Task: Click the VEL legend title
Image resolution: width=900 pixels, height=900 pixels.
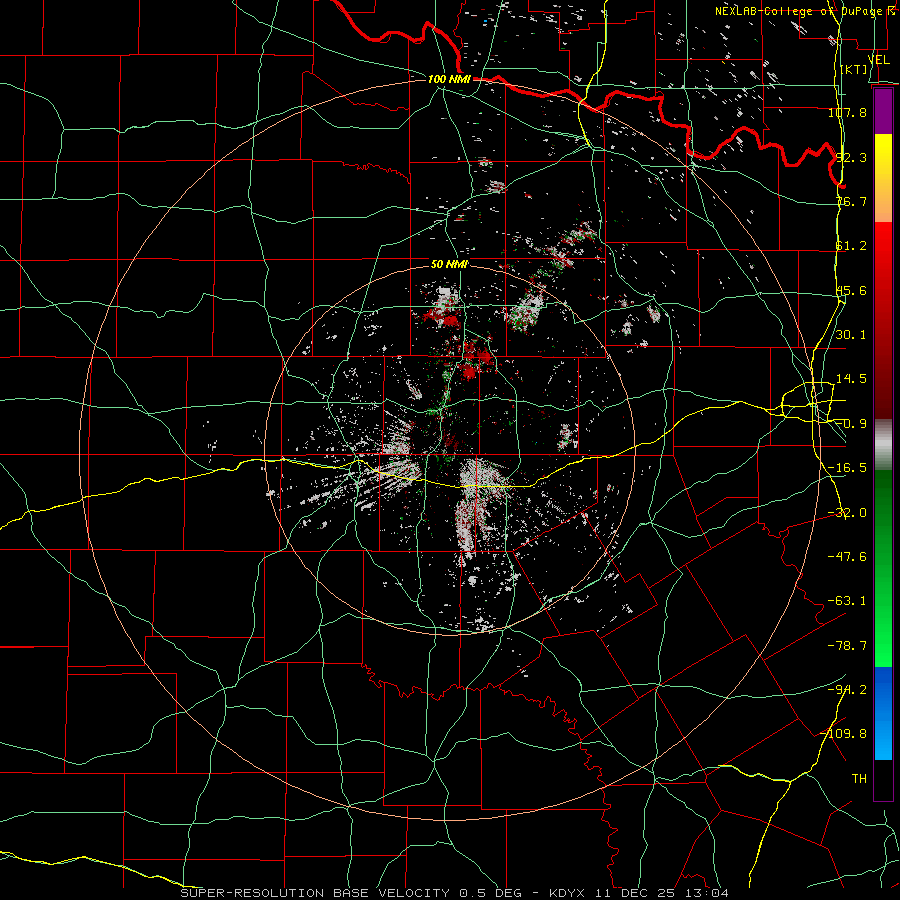Action: tap(878, 59)
